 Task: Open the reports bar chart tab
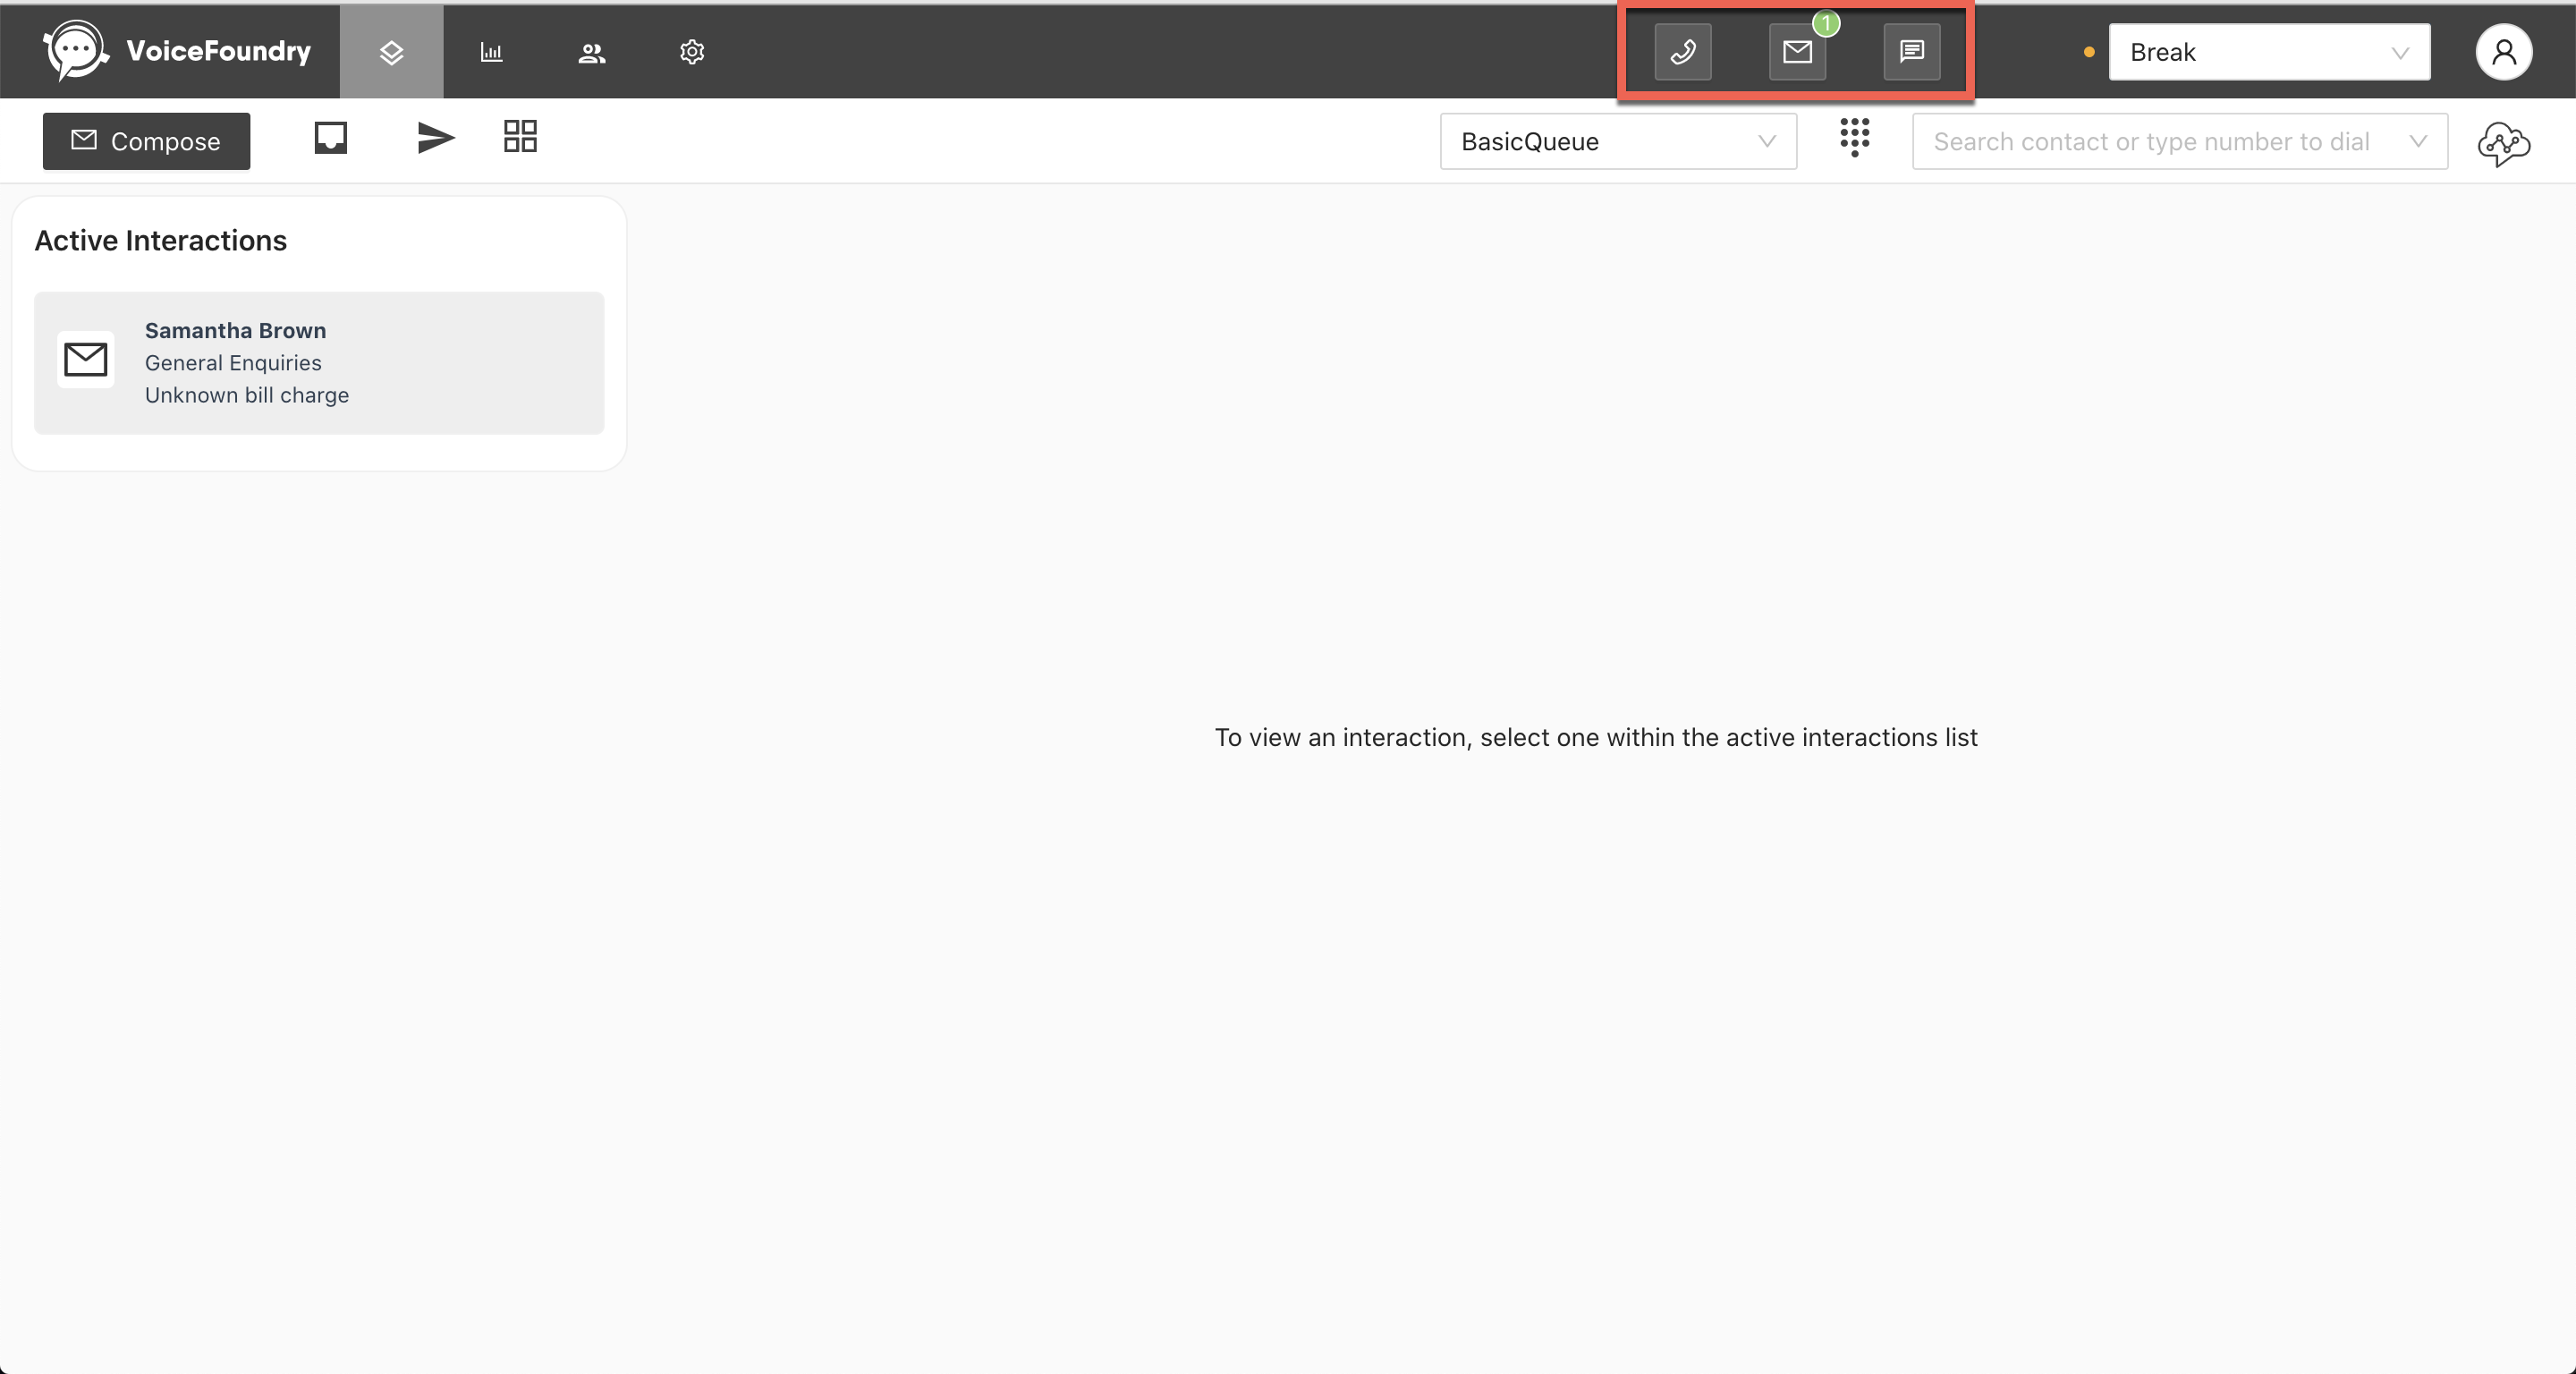(x=491, y=52)
